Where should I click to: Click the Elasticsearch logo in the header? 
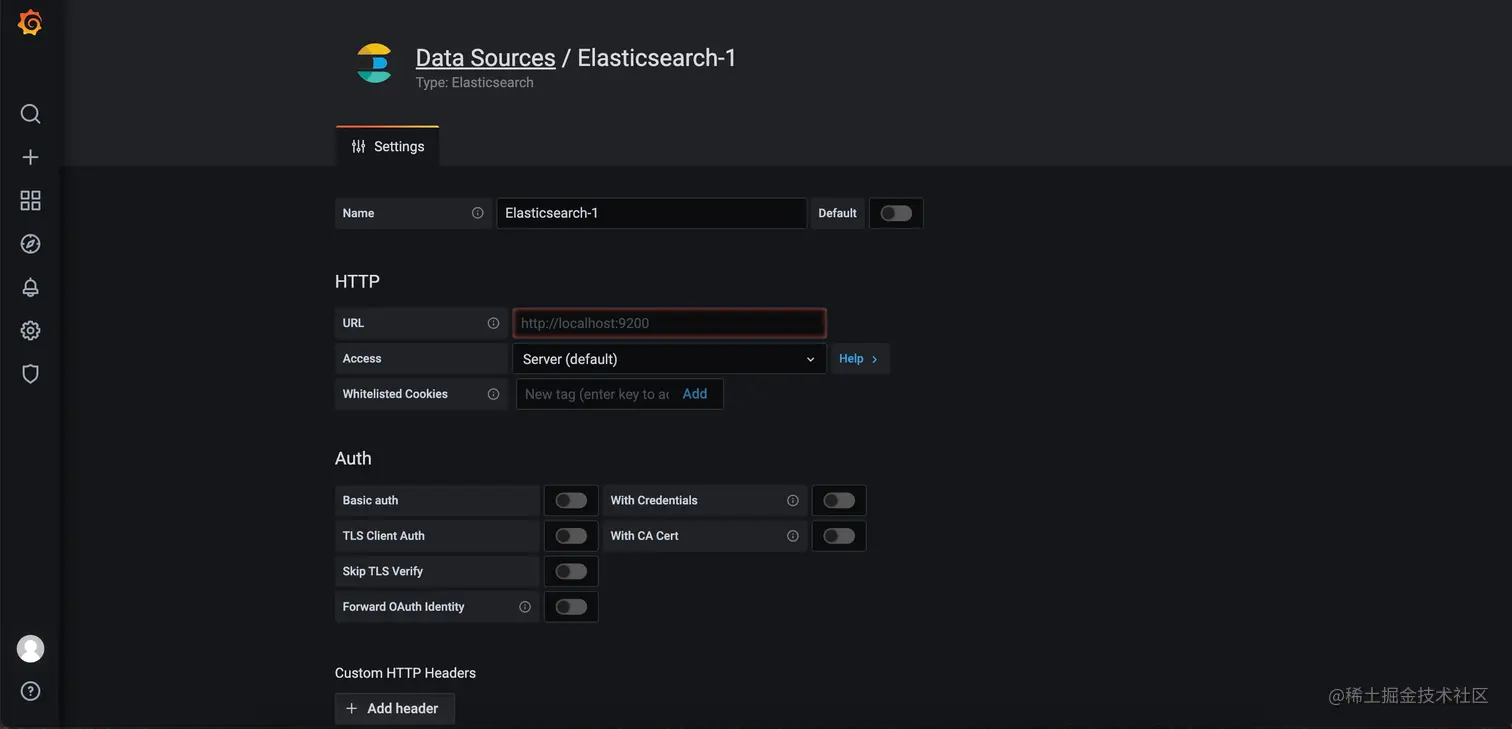tap(374, 63)
